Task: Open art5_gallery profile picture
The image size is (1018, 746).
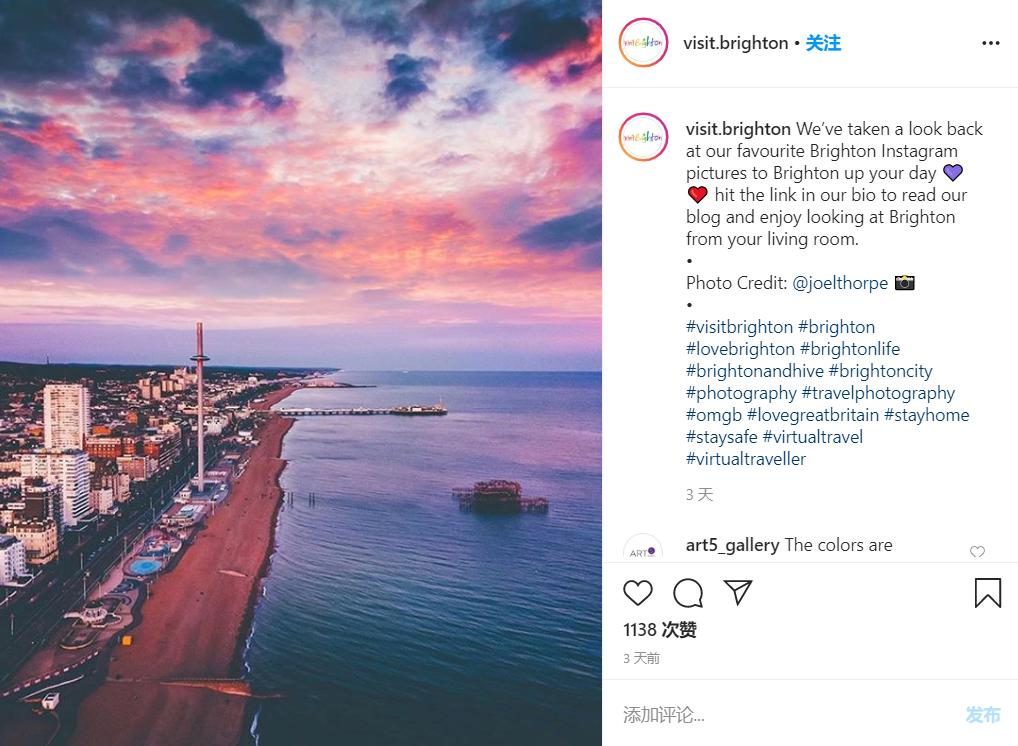Action: point(643,551)
